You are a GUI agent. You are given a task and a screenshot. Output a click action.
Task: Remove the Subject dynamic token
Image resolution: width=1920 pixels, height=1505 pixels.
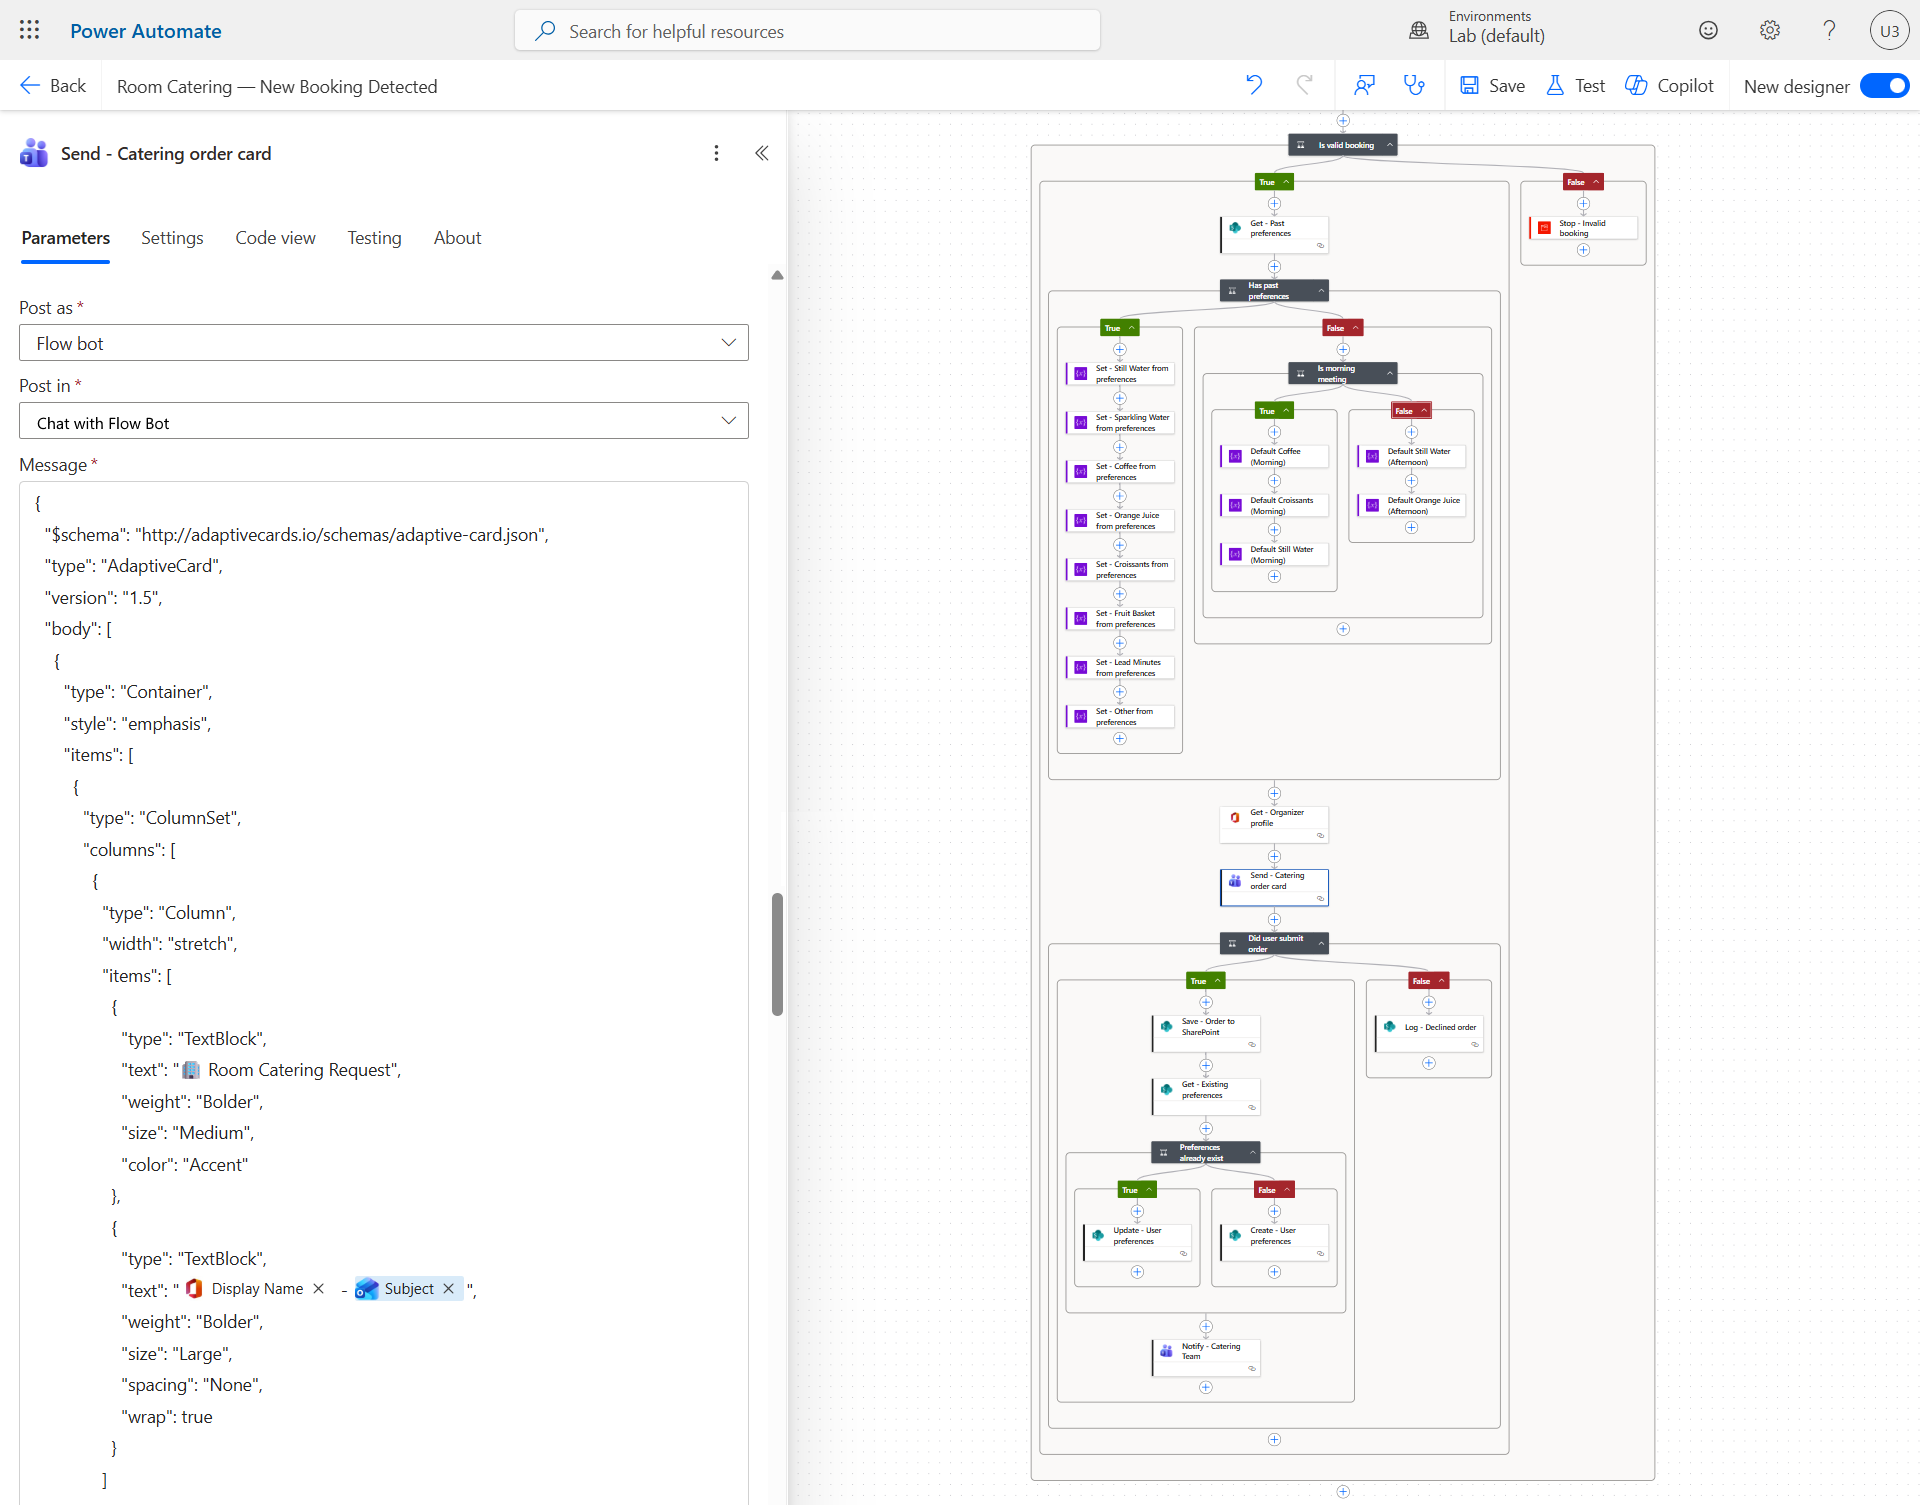[x=449, y=1289]
